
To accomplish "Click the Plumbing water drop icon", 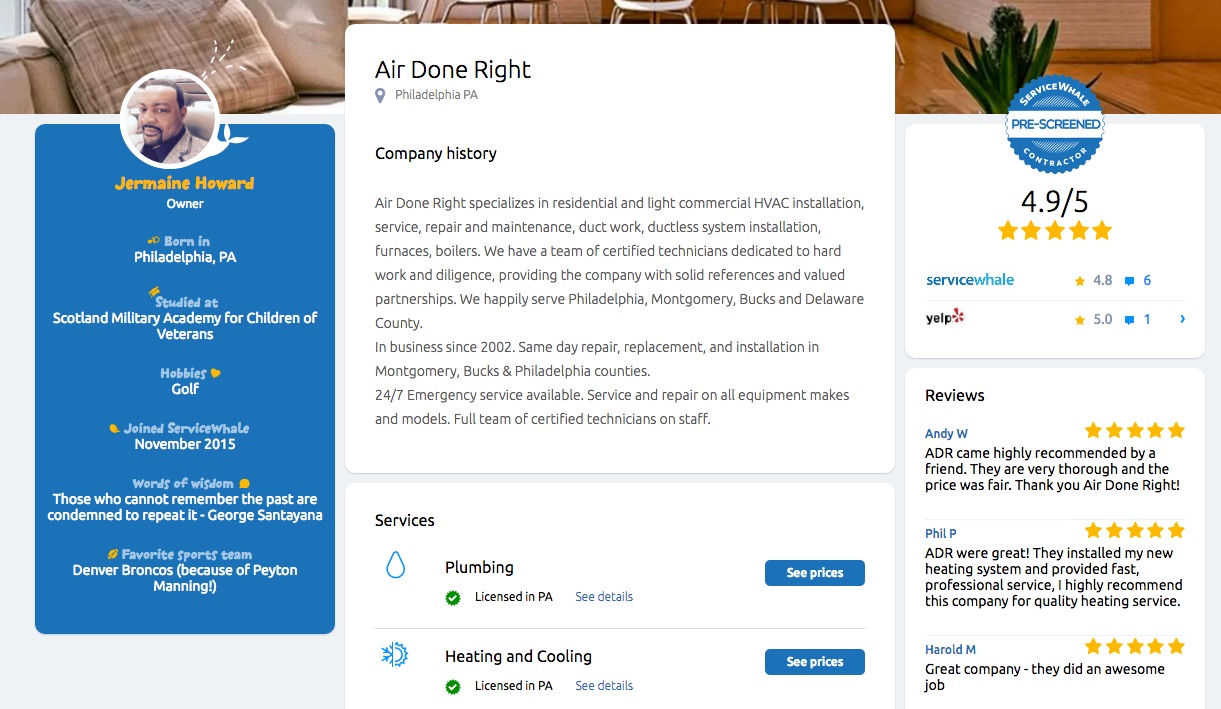I will (x=396, y=566).
